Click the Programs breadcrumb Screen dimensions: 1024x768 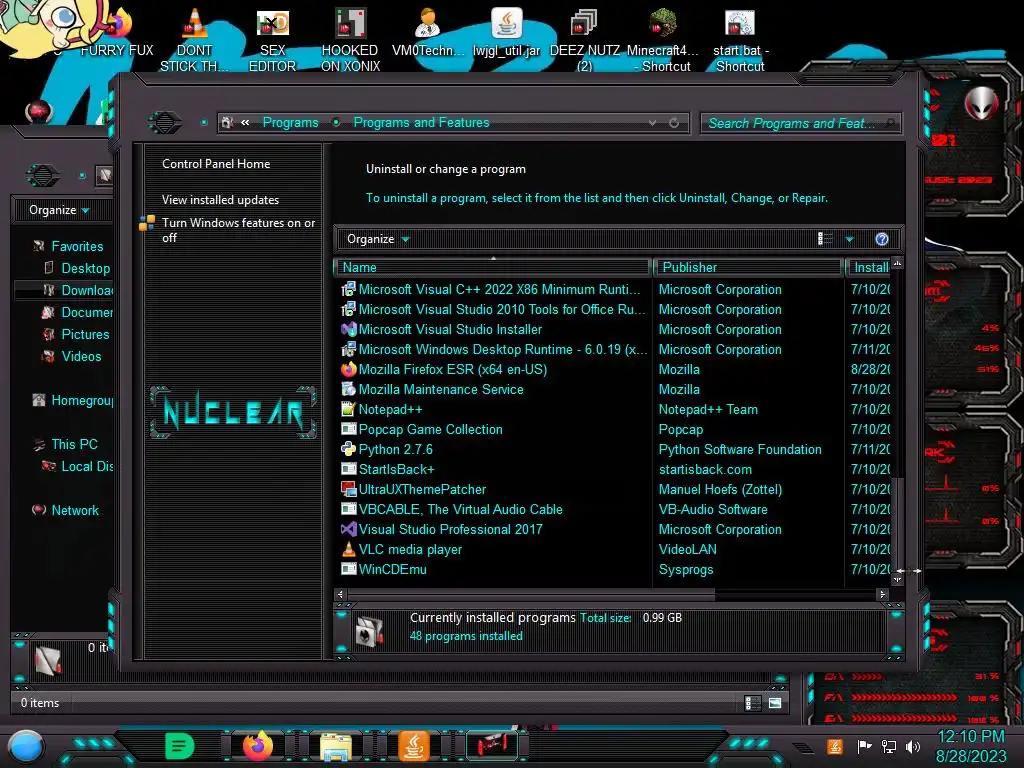pyautogui.click(x=291, y=122)
